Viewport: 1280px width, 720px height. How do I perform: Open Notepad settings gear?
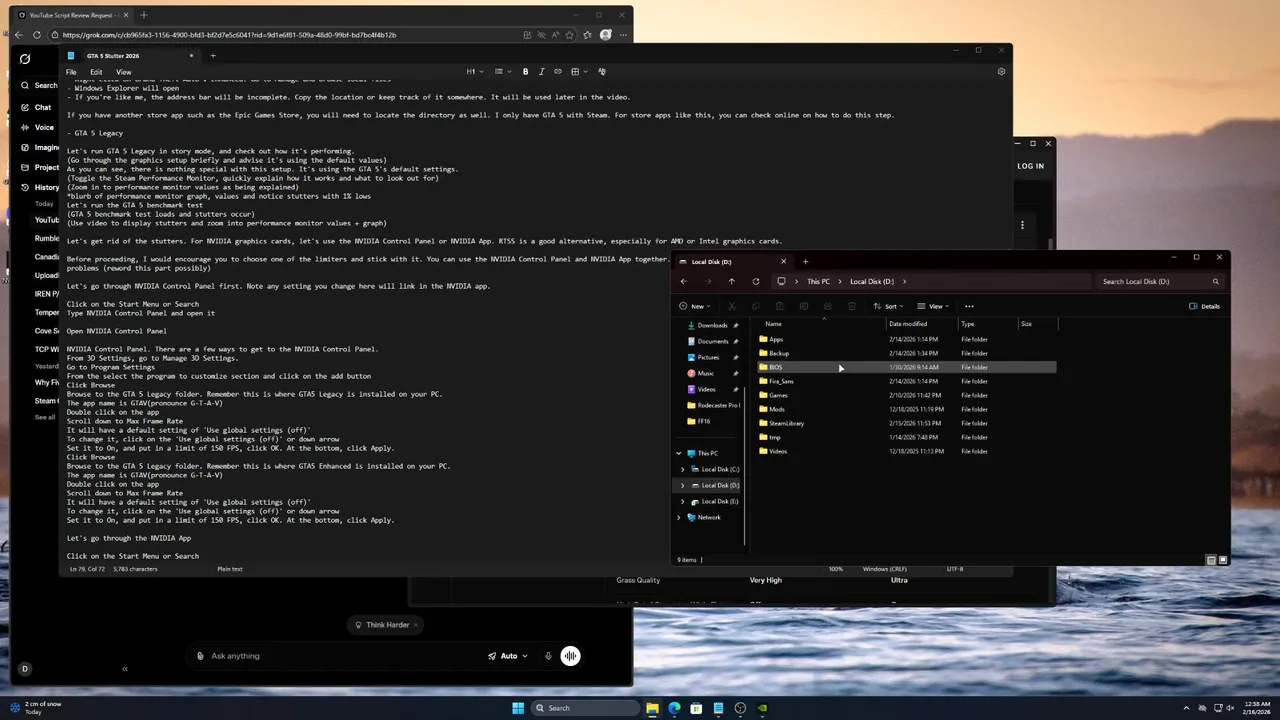click(x=1001, y=71)
